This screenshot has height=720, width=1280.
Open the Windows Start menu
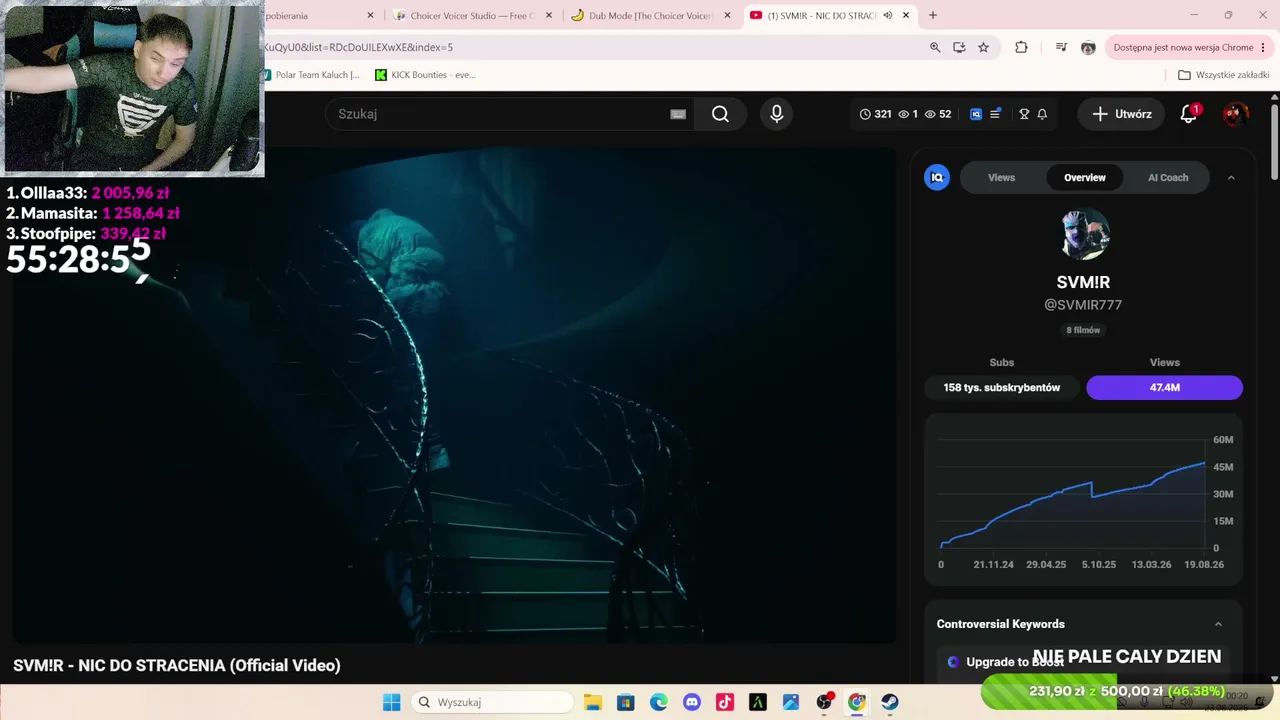391,702
